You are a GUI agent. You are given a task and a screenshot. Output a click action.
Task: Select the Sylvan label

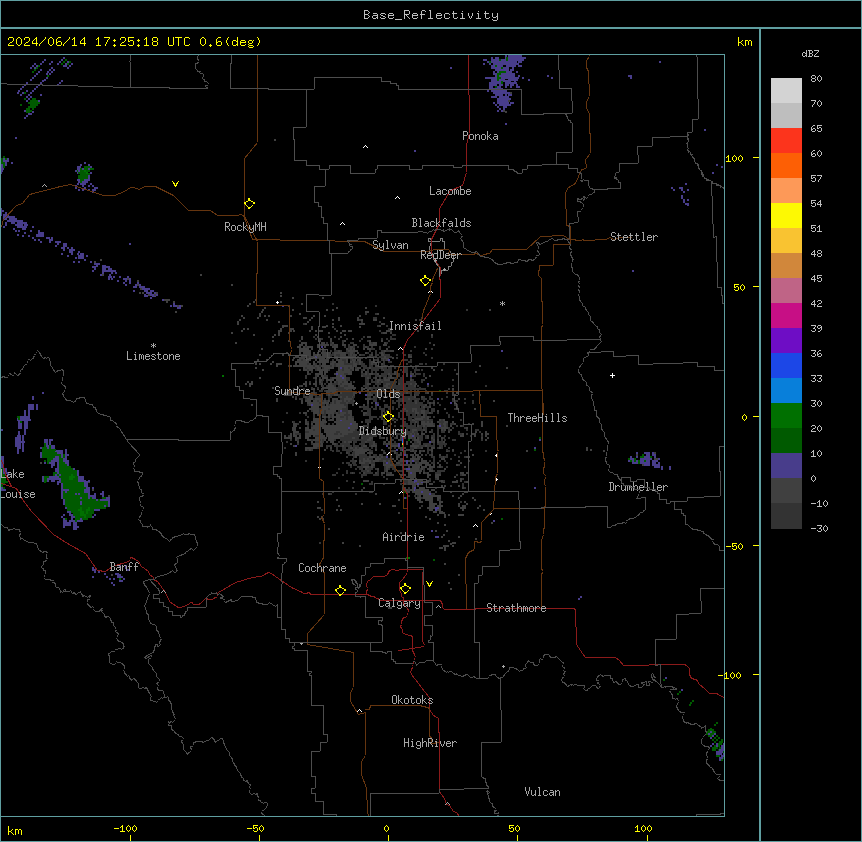[390, 245]
